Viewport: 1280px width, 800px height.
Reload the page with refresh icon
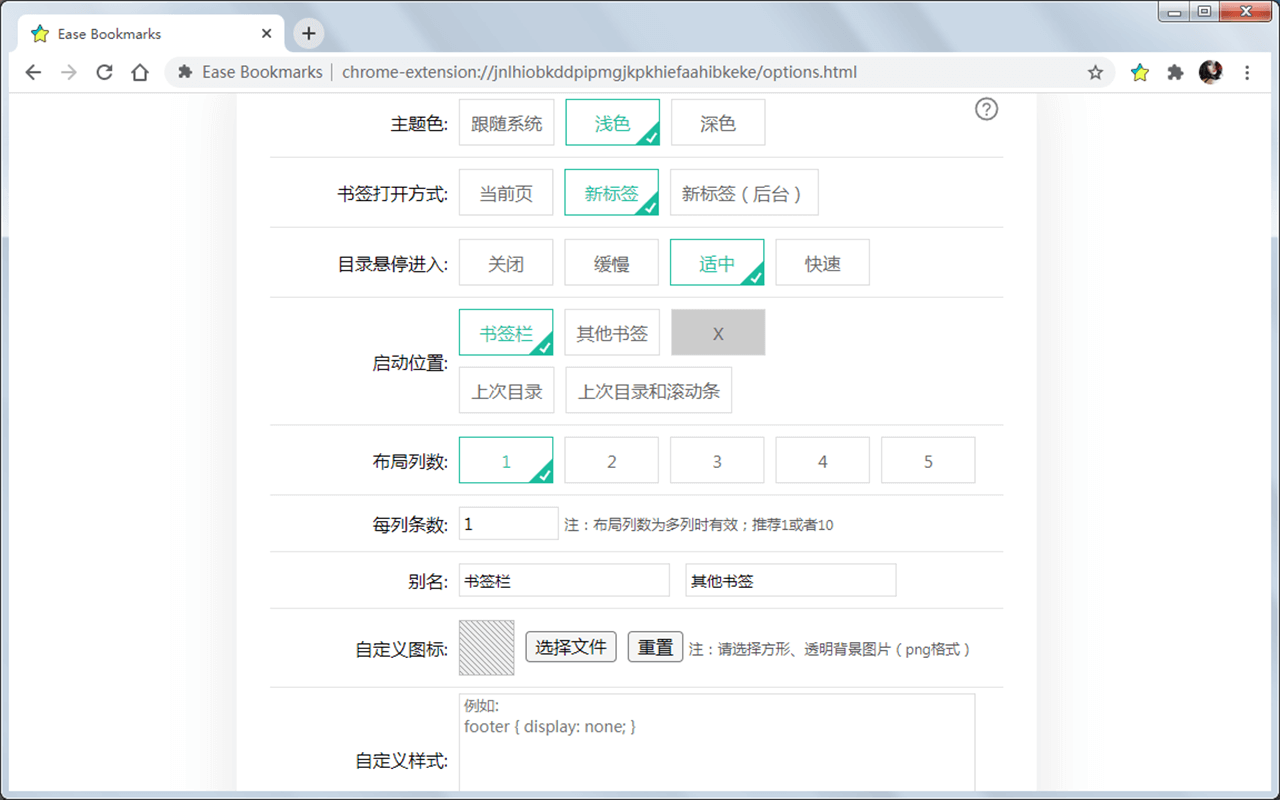tap(104, 71)
